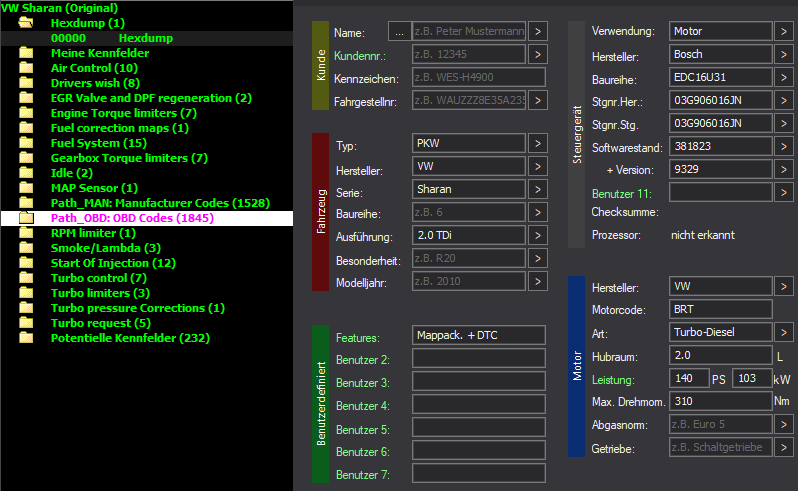
Task: Click the folder icon next to Air Control
Action: click(27, 68)
